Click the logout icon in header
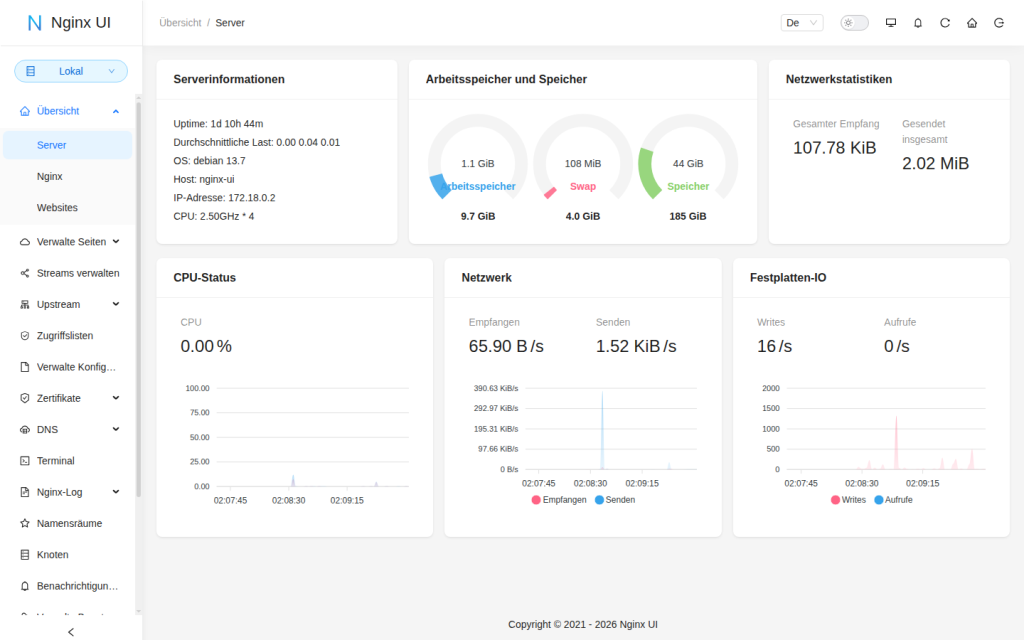The width and height of the screenshot is (1024, 640). (999, 23)
